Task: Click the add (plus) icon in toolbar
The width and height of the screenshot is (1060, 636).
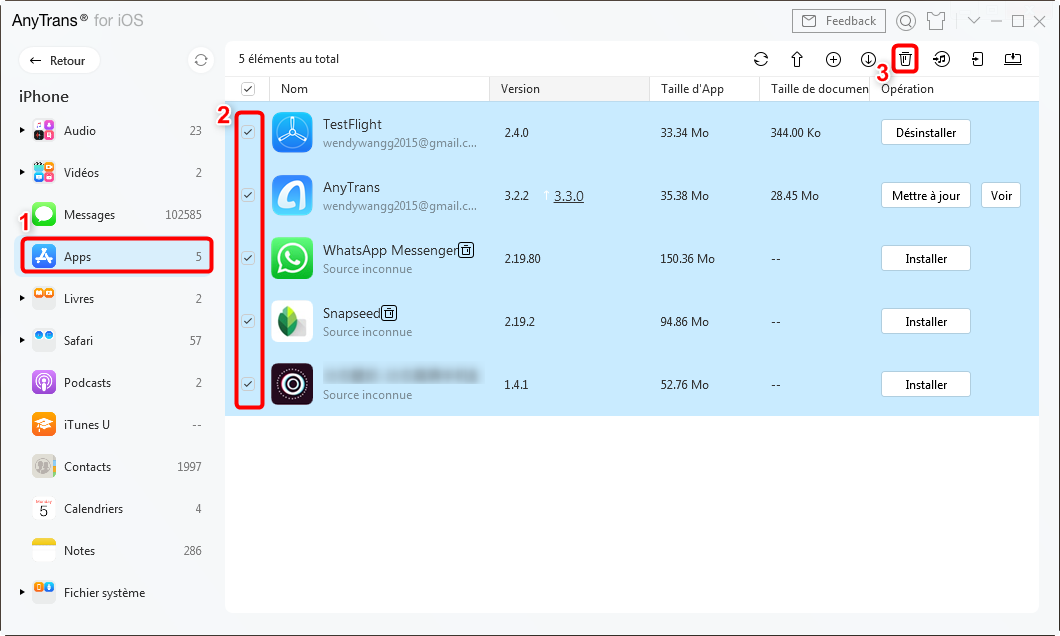Action: pos(833,59)
